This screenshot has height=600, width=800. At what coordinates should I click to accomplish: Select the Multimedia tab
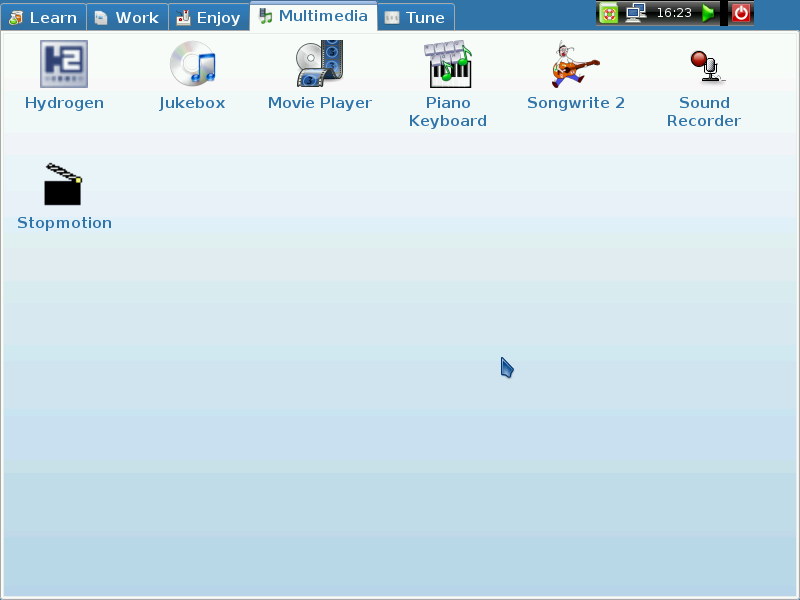click(313, 16)
